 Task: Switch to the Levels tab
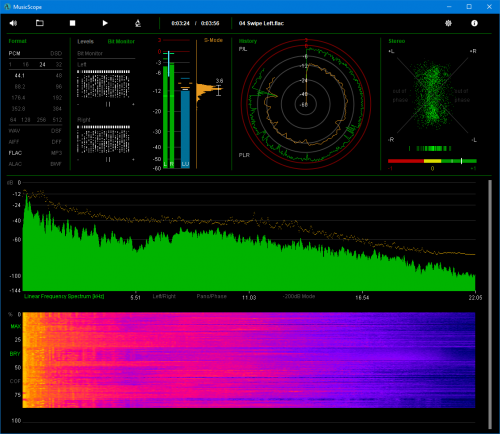[x=85, y=41]
